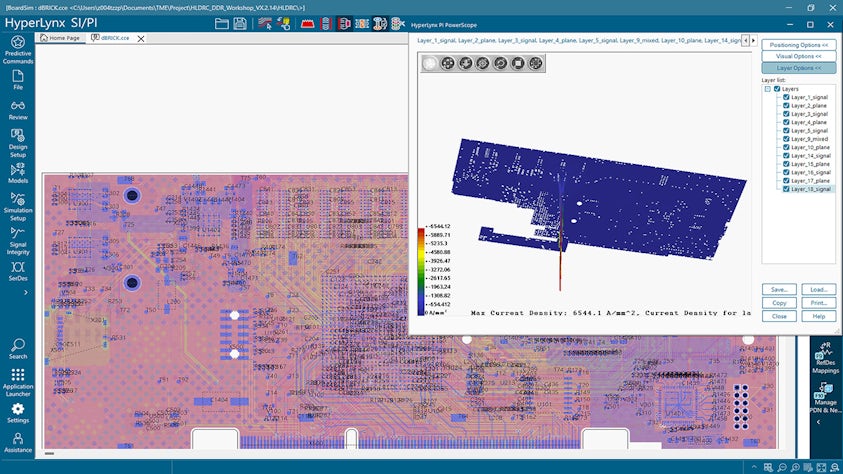Viewport: 843px width, 474px height.
Task: Open the Models sidebar section
Action: (x=18, y=173)
